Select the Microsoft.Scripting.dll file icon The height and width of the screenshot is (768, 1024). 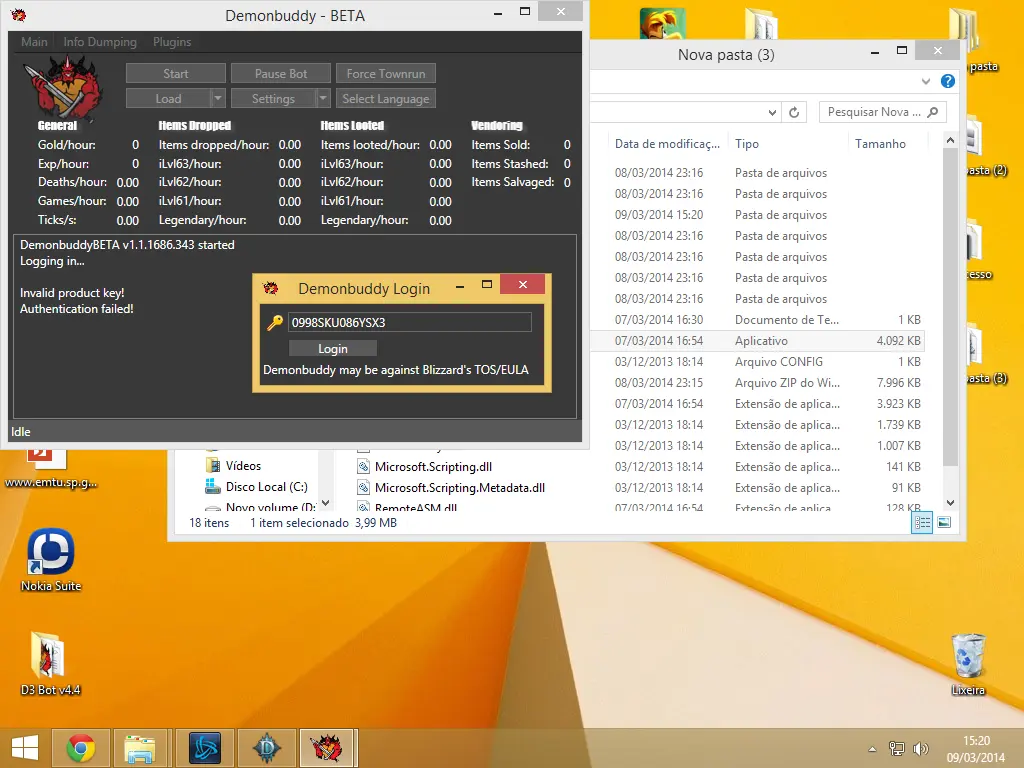pyautogui.click(x=363, y=466)
